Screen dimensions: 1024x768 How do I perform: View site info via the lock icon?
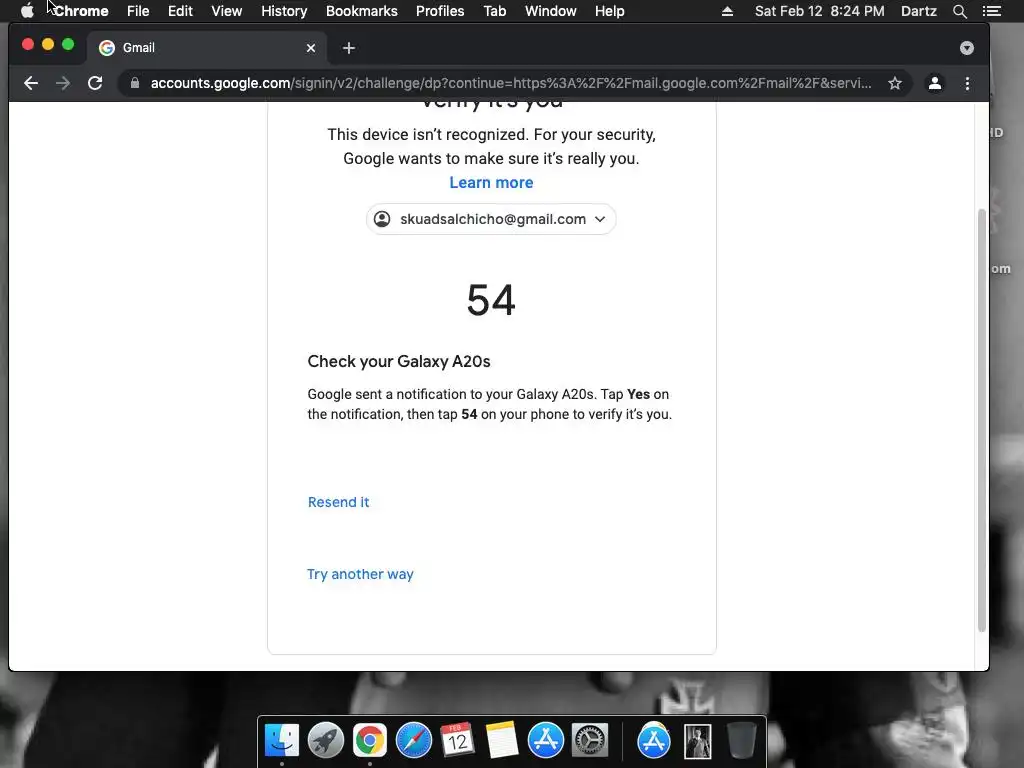pyautogui.click(x=135, y=83)
